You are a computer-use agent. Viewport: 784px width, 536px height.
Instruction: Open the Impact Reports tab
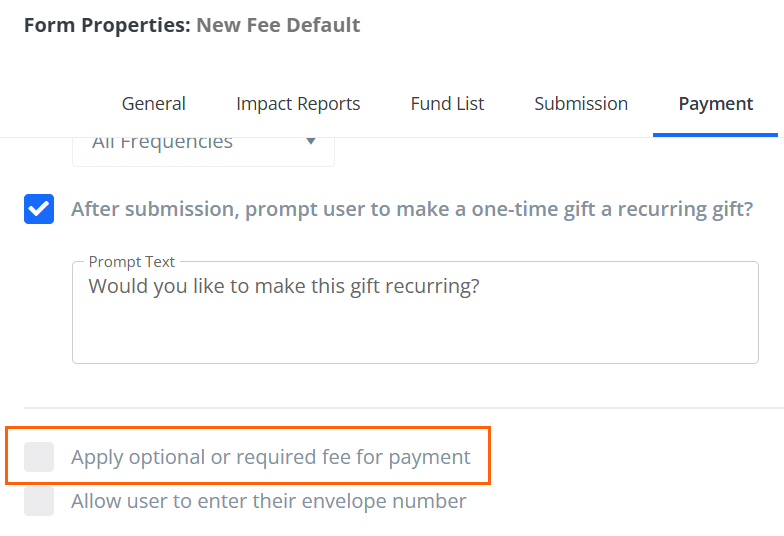[x=298, y=104]
